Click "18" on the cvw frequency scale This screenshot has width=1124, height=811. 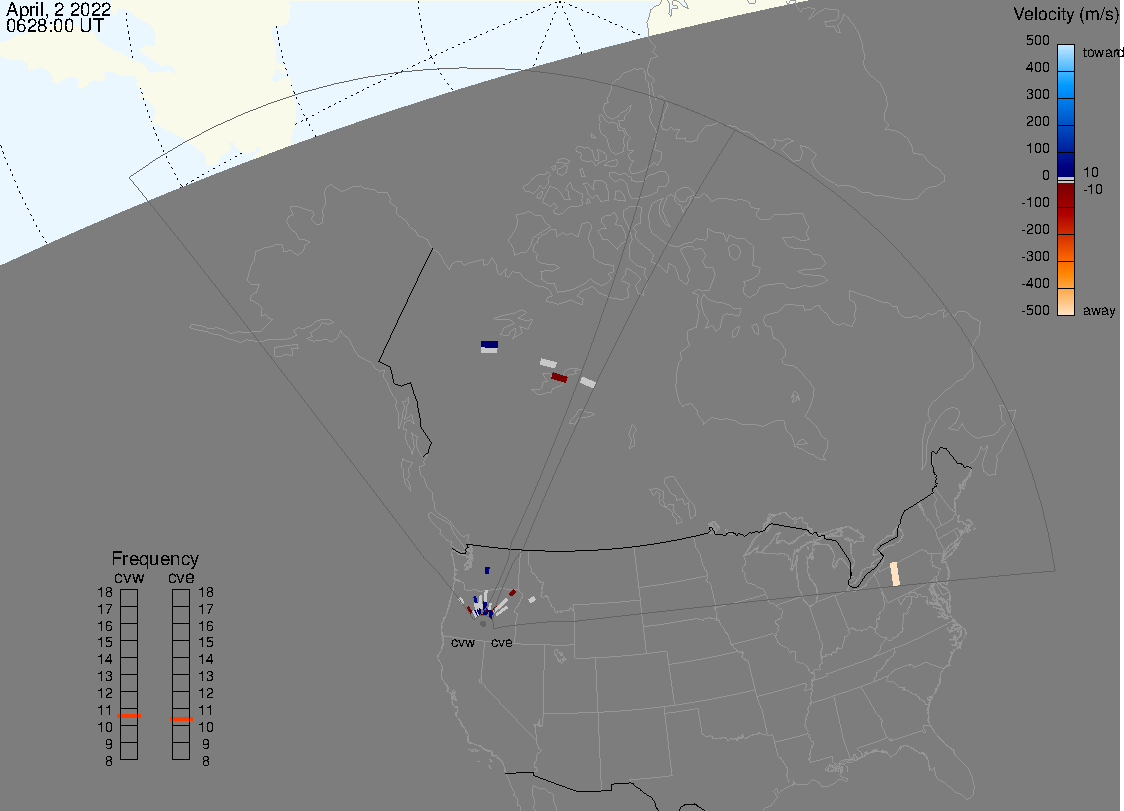coord(105,592)
